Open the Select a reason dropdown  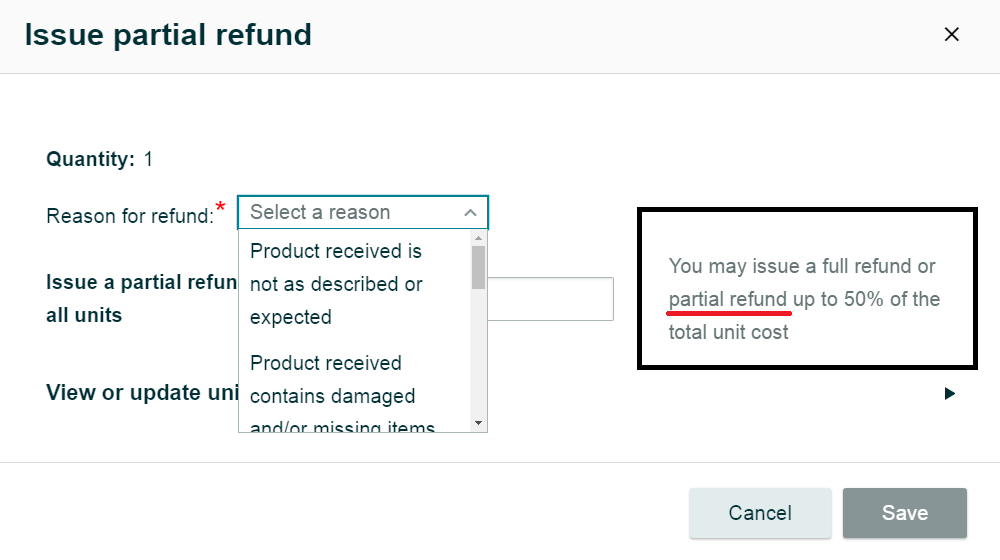[x=350, y=212]
